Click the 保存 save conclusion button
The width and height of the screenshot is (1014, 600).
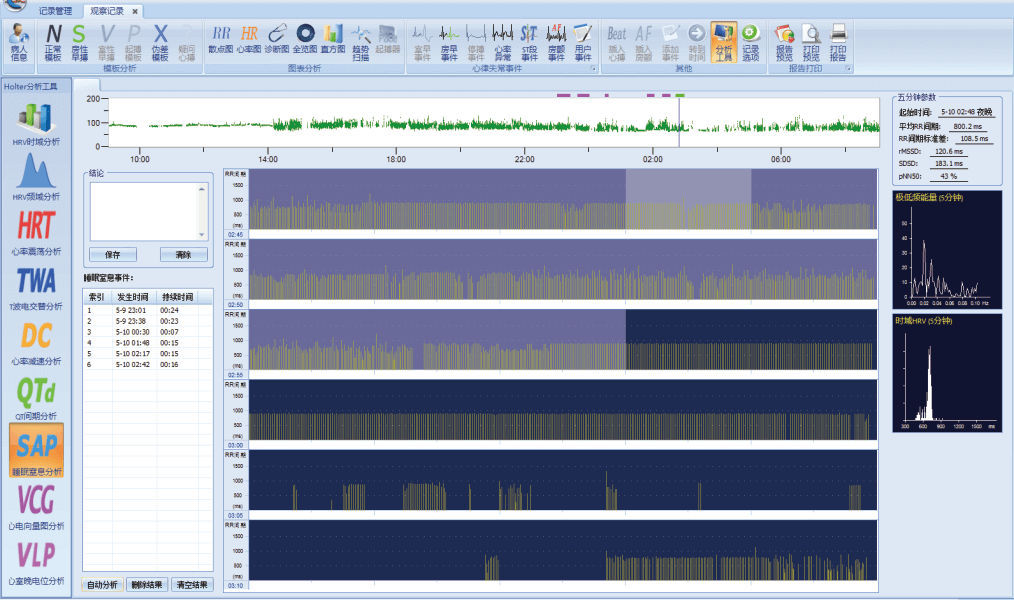[113, 255]
